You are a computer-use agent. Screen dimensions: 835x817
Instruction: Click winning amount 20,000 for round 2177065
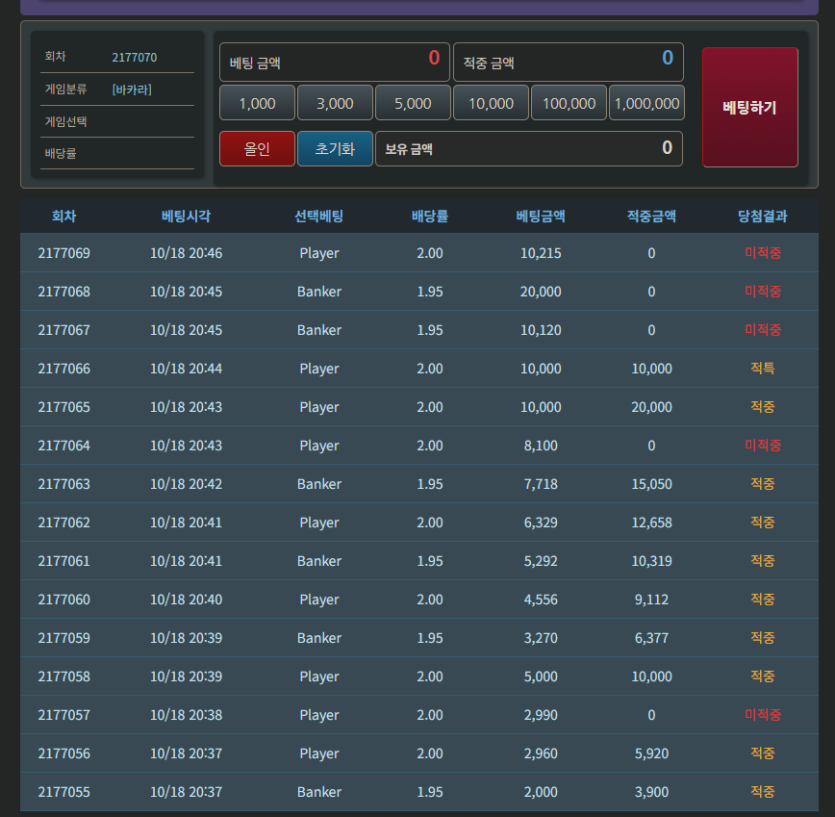pos(651,407)
